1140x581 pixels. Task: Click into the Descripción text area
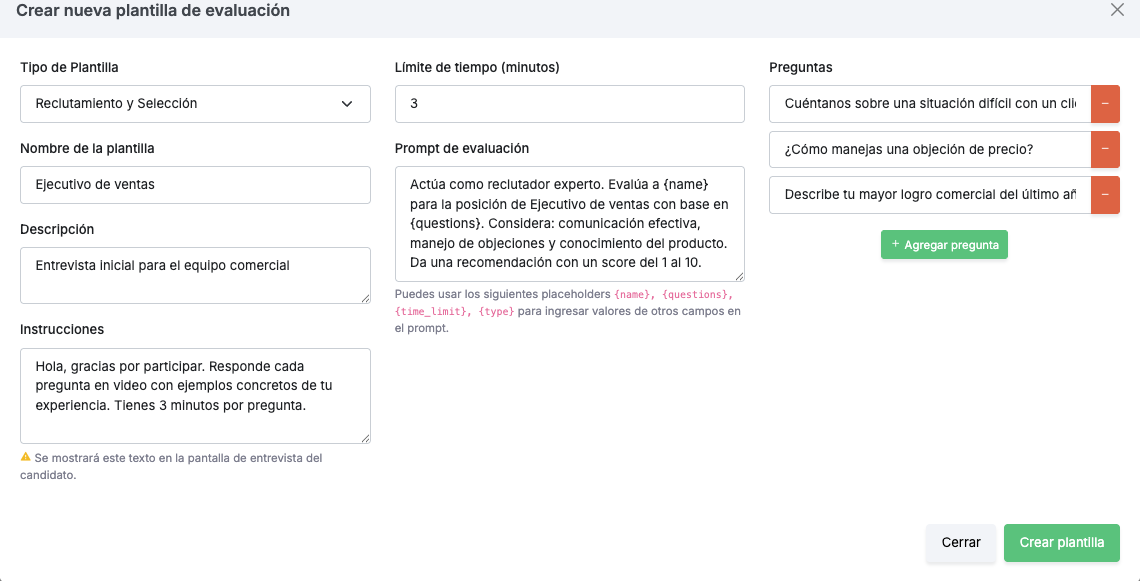coord(196,275)
